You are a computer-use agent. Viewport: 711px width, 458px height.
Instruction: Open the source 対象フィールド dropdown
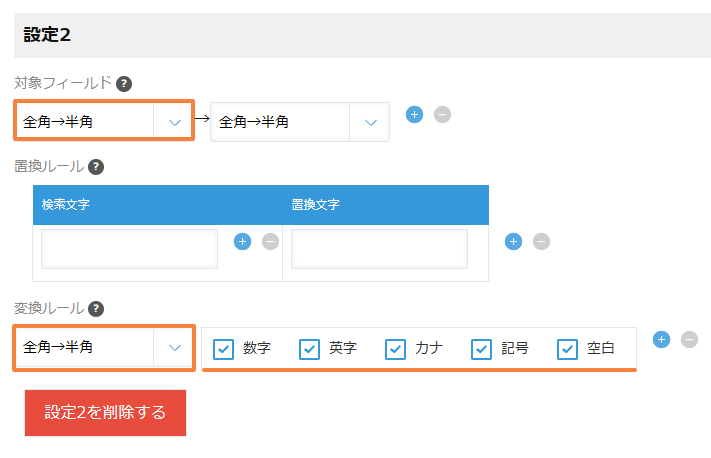[103, 122]
